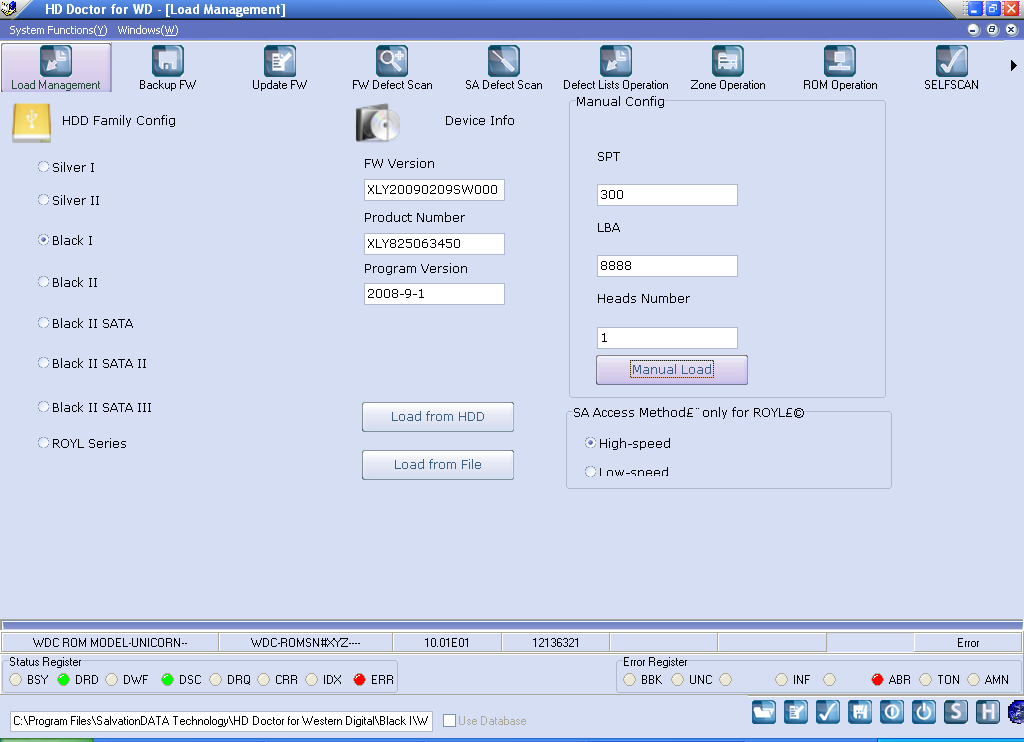Click the Load from HDD button
Image resolution: width=1024 pixels, height=742 pixels.
coord(438,417)
